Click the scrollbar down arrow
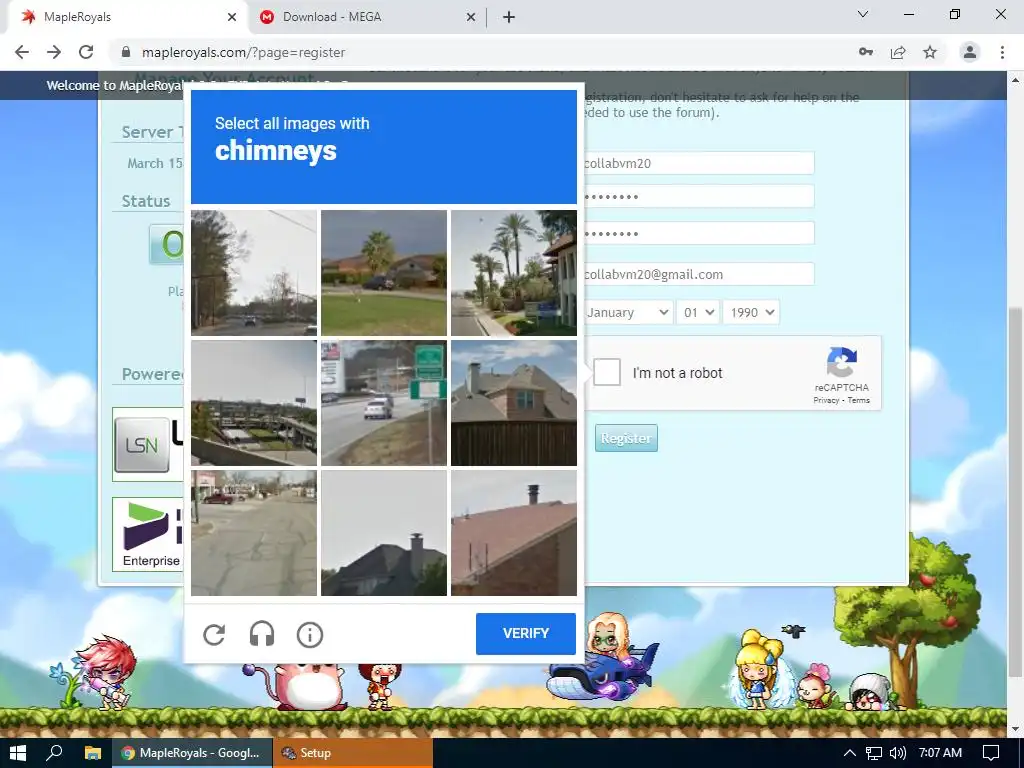This screenshot has width=1024, height=768. click(x=1016, y=728)
